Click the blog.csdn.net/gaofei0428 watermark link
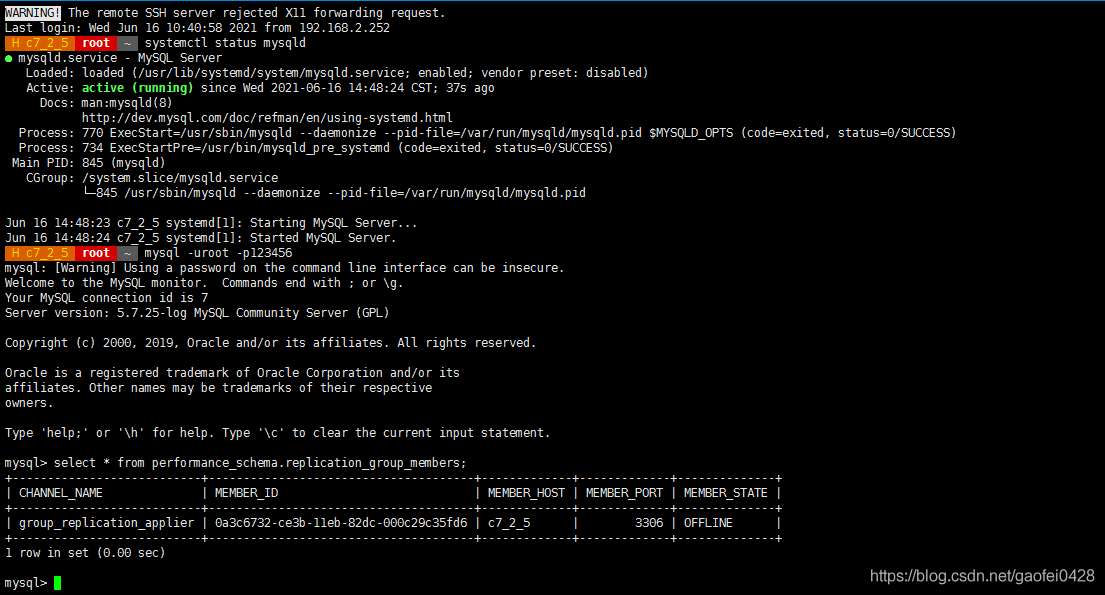The width and height of the screenshot is (1105, 595). coord(982,576)
